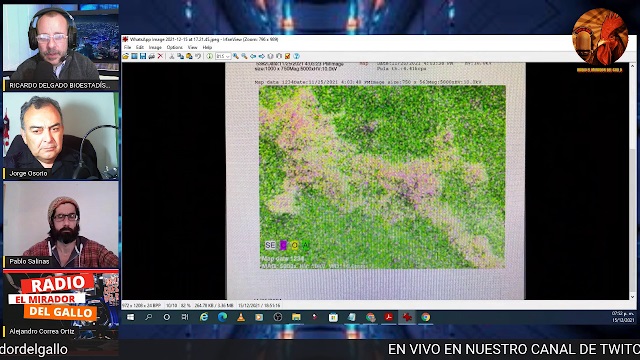Open taskbar Search magnifier
640x360 pixels.
click(x=149, y=317)
